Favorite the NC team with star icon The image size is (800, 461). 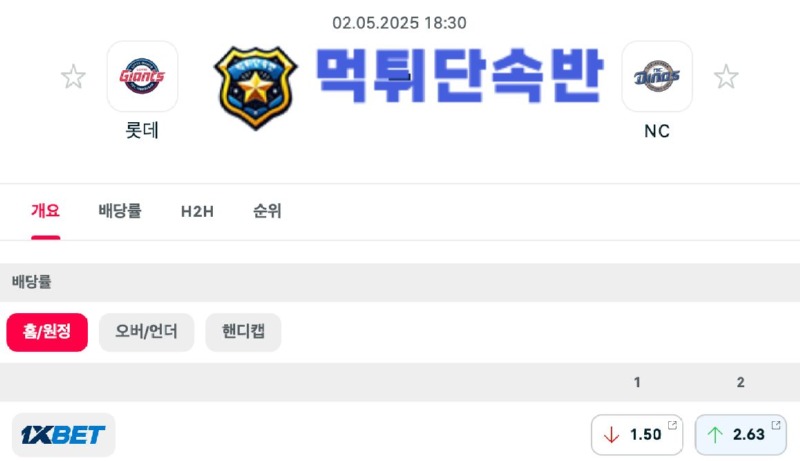(x=726, y=76)
